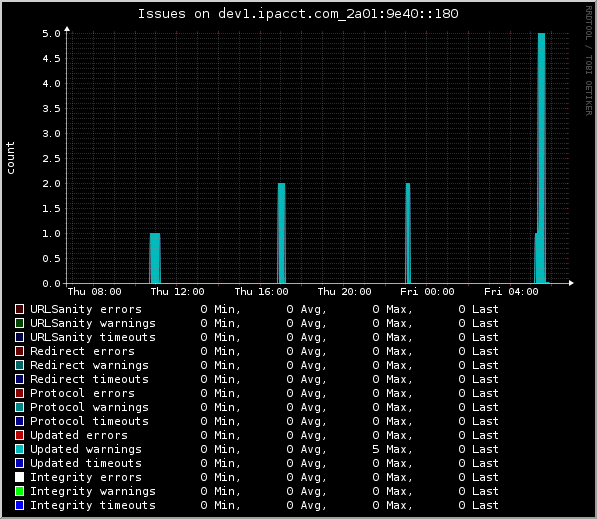Click the Redirect timeouts legend label
This screenshot has width=597, height=519.
[x=89, y=379]
